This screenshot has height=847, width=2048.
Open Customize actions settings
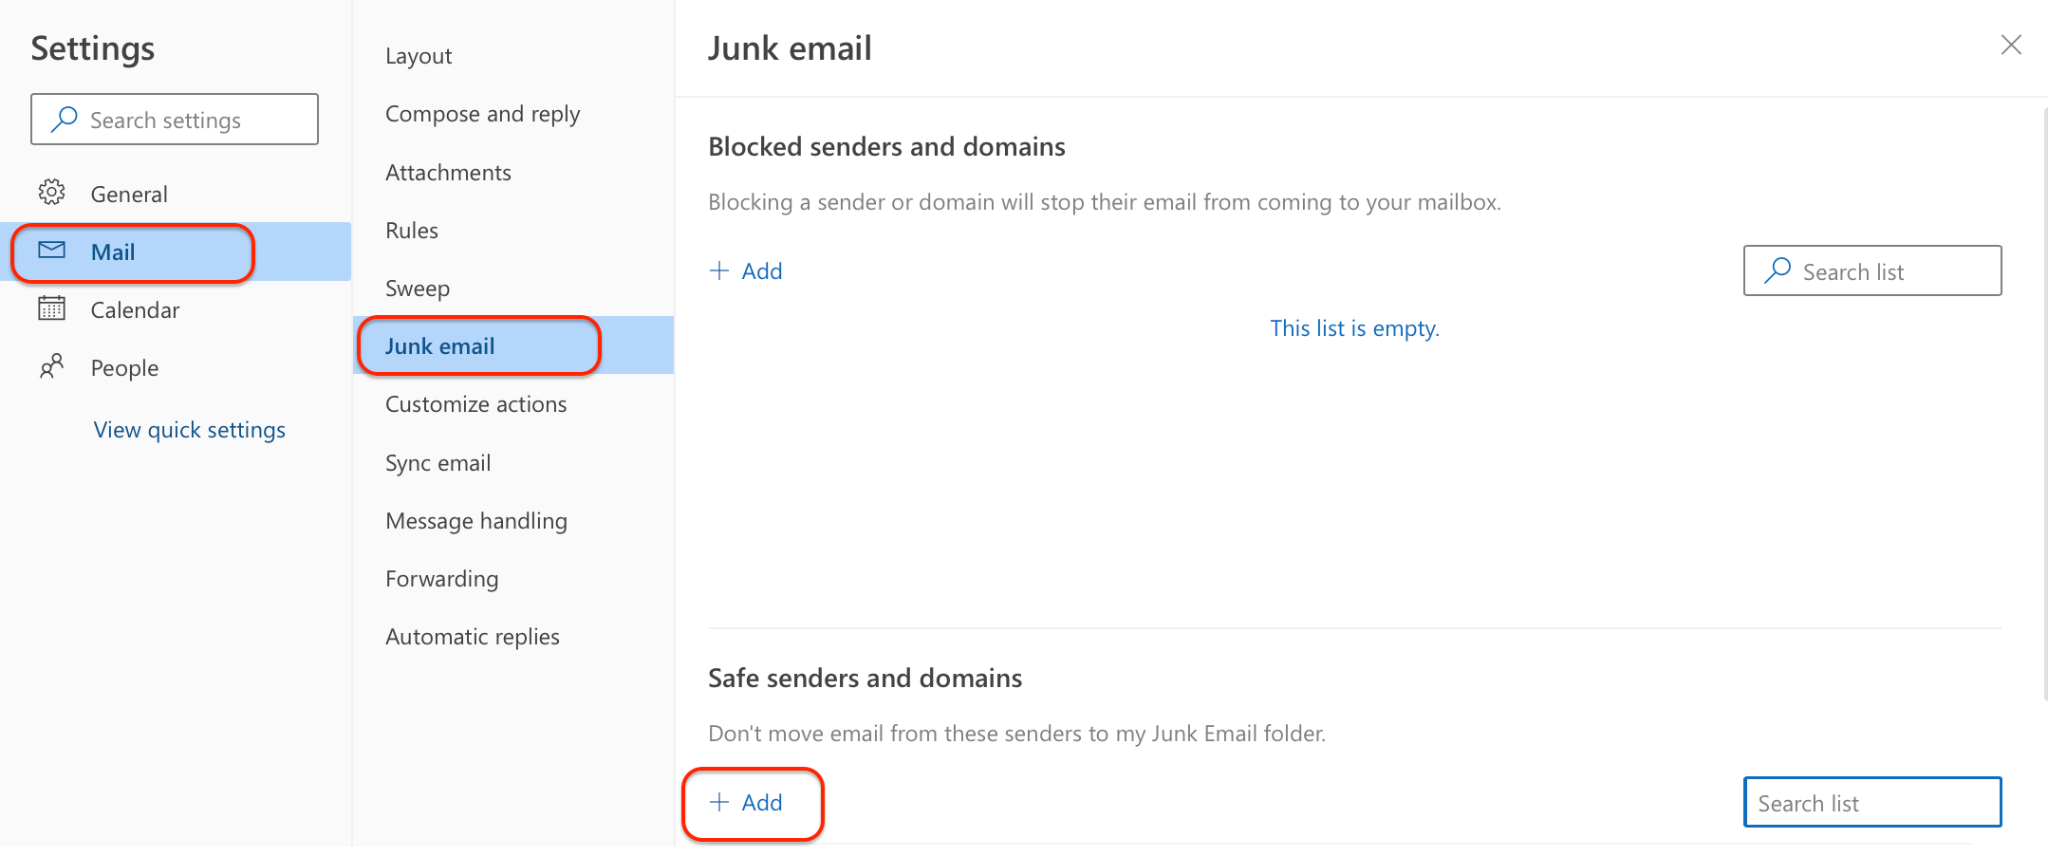point(476,404)
